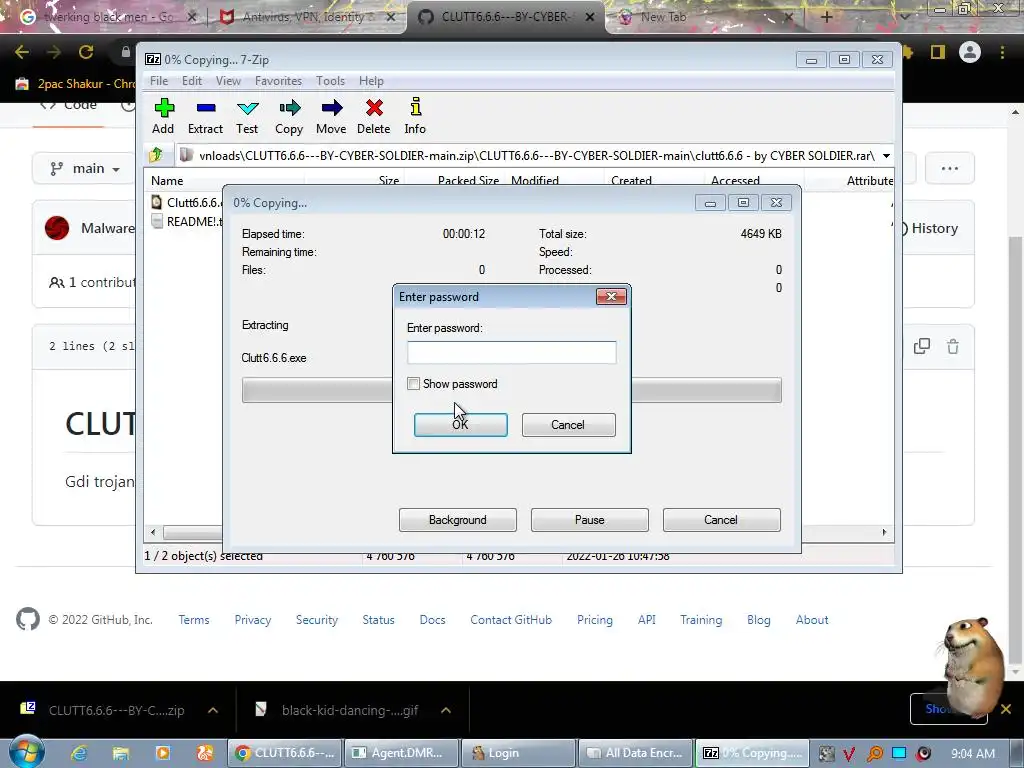Open Windows Explorer folder taskbar icon
The width and height of the screenshot is (1024, 768).
pyautogui.click(x=121, y=753)
